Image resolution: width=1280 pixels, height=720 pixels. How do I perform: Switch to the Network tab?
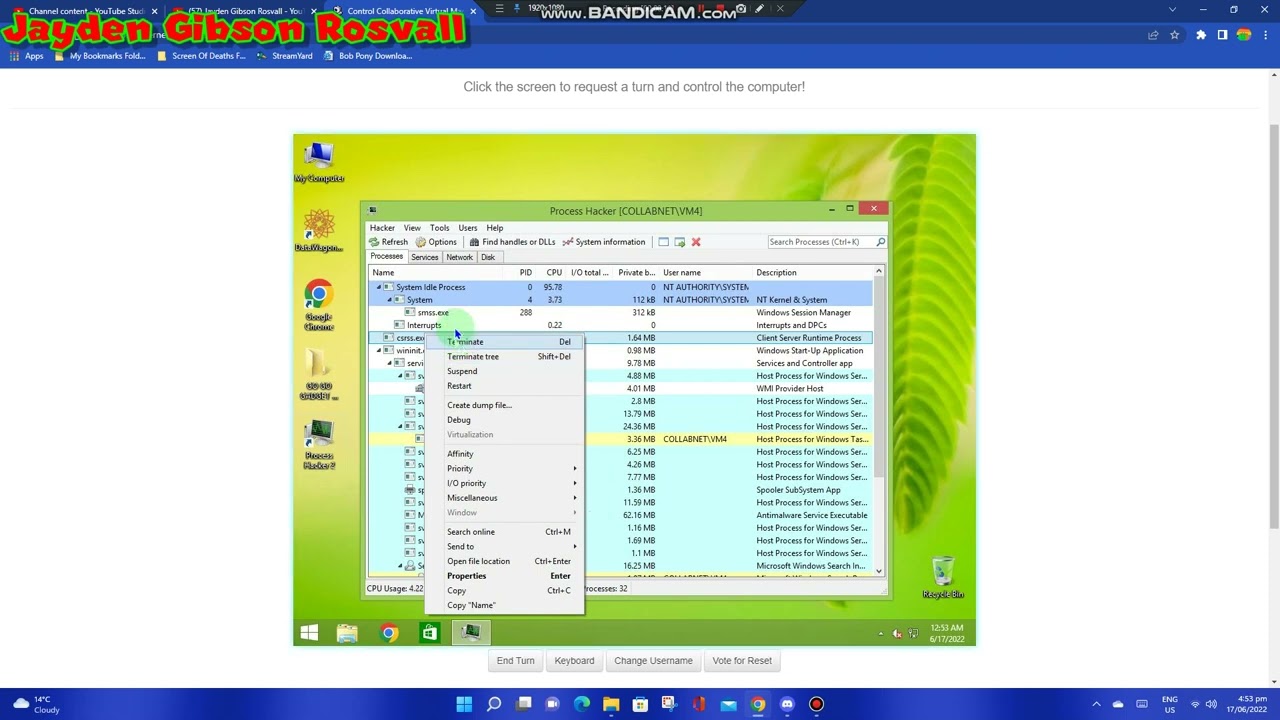(x=459, y=258)
